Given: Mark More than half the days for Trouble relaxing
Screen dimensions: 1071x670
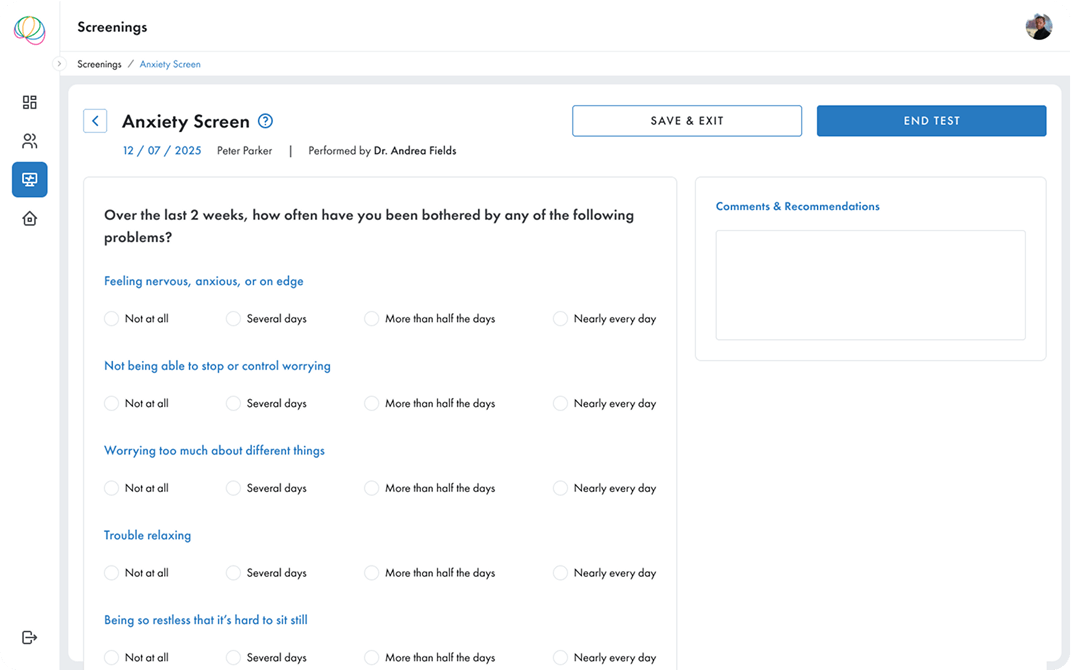Looking at the screenshot, I should [372, 572].
